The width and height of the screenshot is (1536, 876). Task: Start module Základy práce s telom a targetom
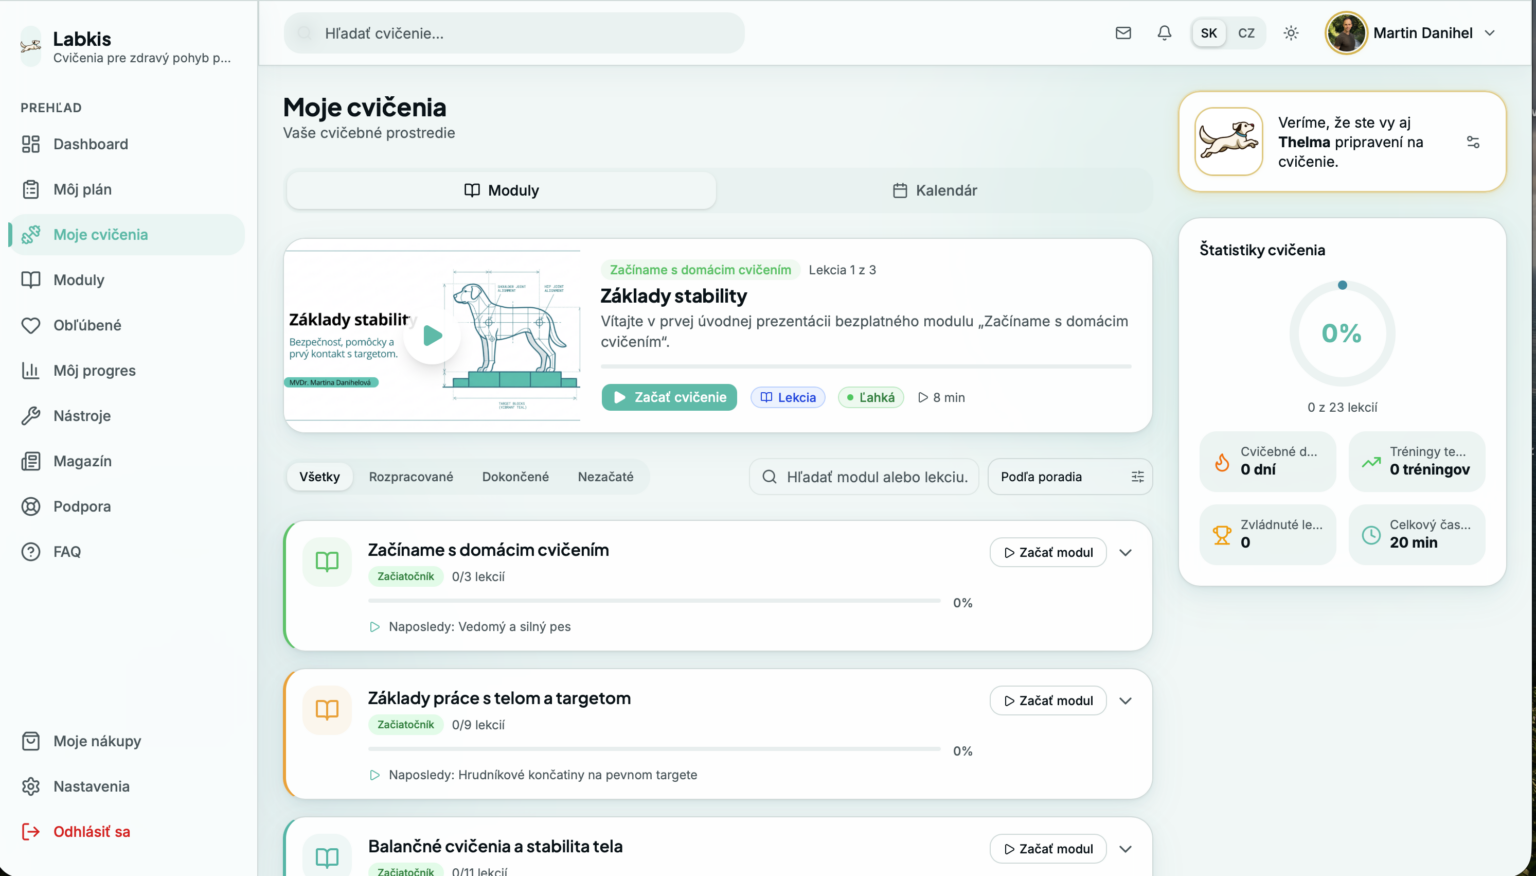[1048, 700]
